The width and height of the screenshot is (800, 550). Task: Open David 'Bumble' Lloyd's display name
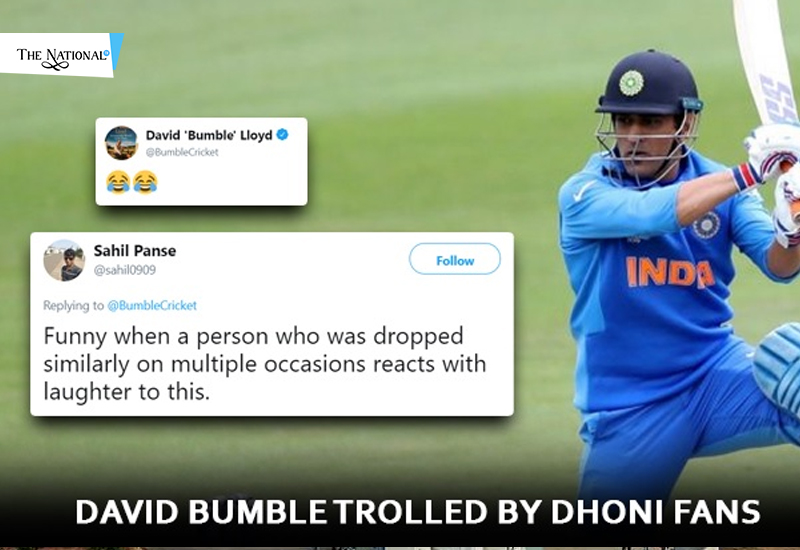(x=209, y=135)
